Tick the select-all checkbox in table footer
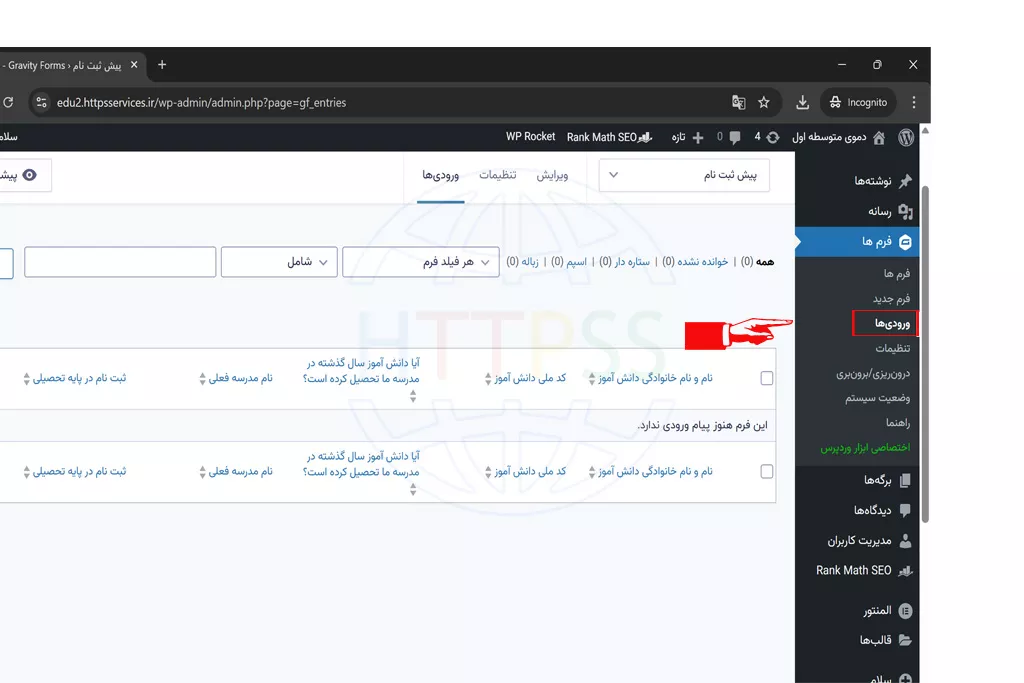The image size is (1024, 683). 767,471
